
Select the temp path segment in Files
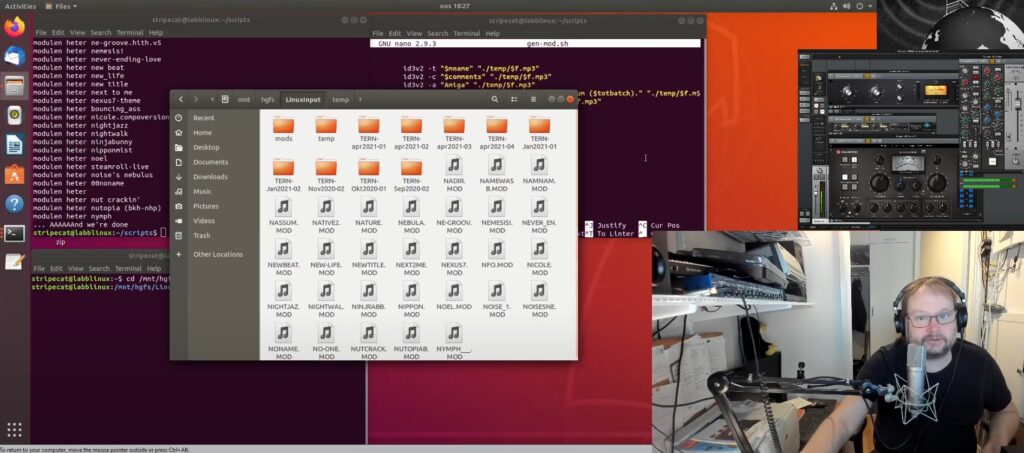[x=340, y=99]
